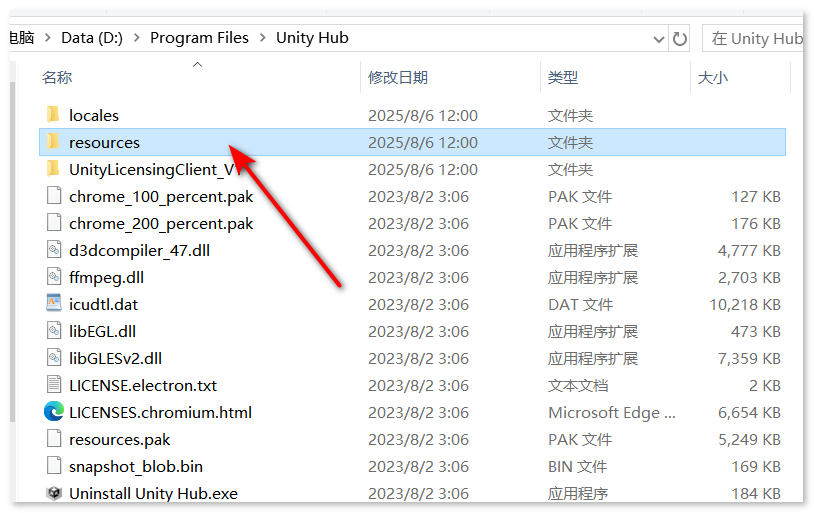Click the BIN 文件 type cell
Screen dimensions: 814x513
tap(577, 466)
